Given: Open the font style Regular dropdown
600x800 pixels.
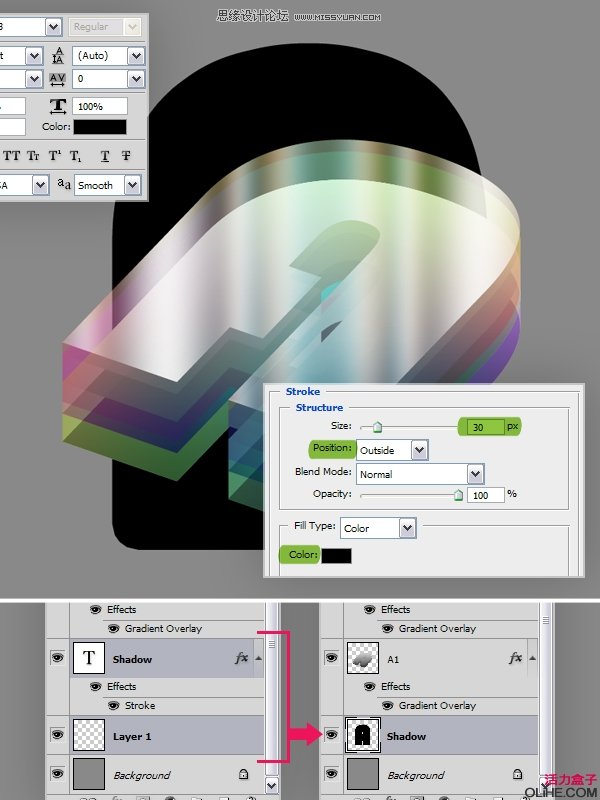Looking at the screenshot, I should click(132, 27).
